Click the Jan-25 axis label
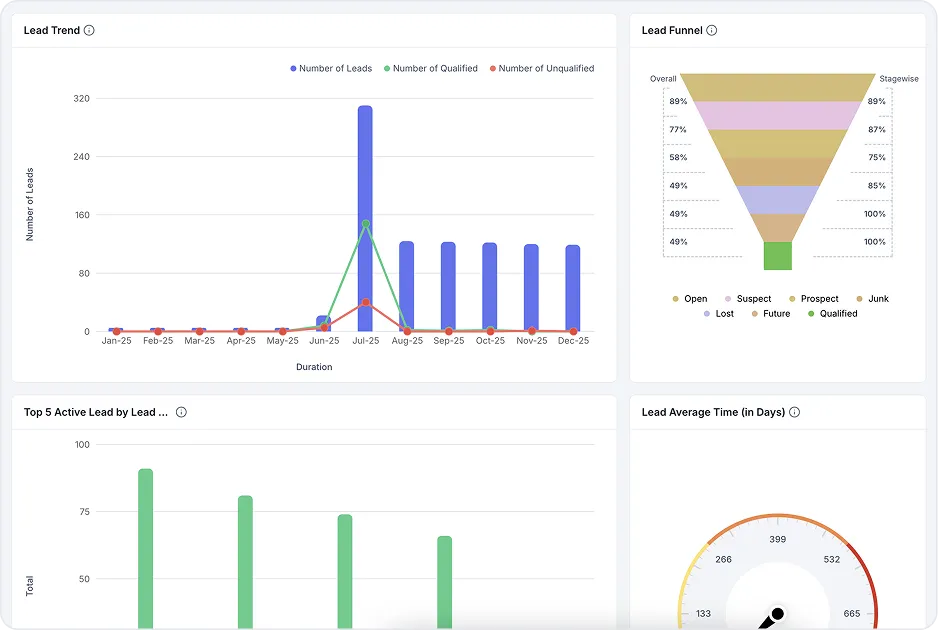 click(116, 340)
